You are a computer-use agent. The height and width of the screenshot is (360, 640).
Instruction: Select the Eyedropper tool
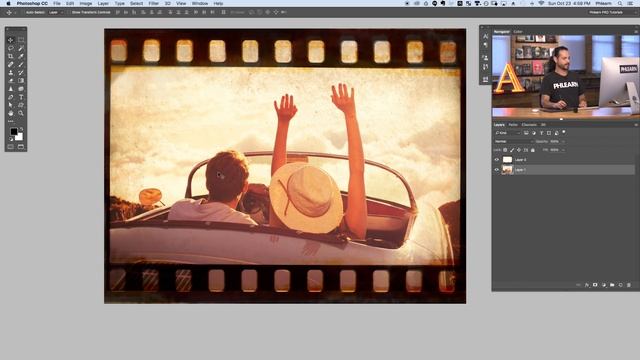pyautogui.click(x=21, y=56)
